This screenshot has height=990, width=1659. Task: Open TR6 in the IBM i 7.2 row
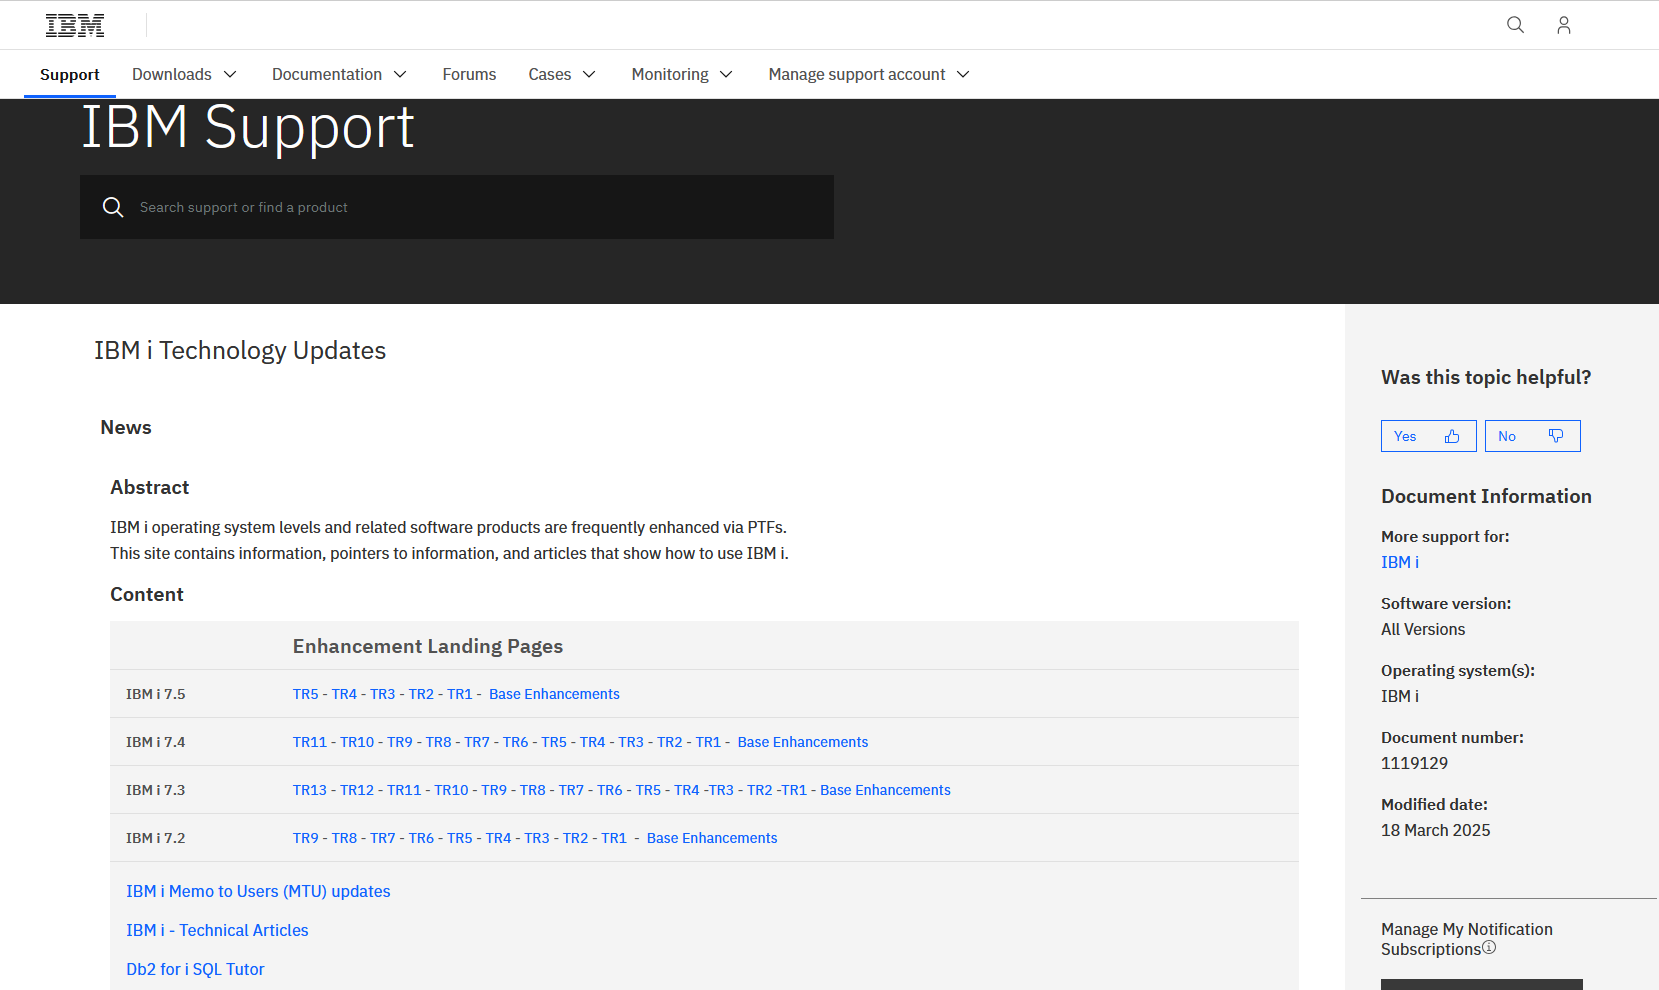pos(421,838)
